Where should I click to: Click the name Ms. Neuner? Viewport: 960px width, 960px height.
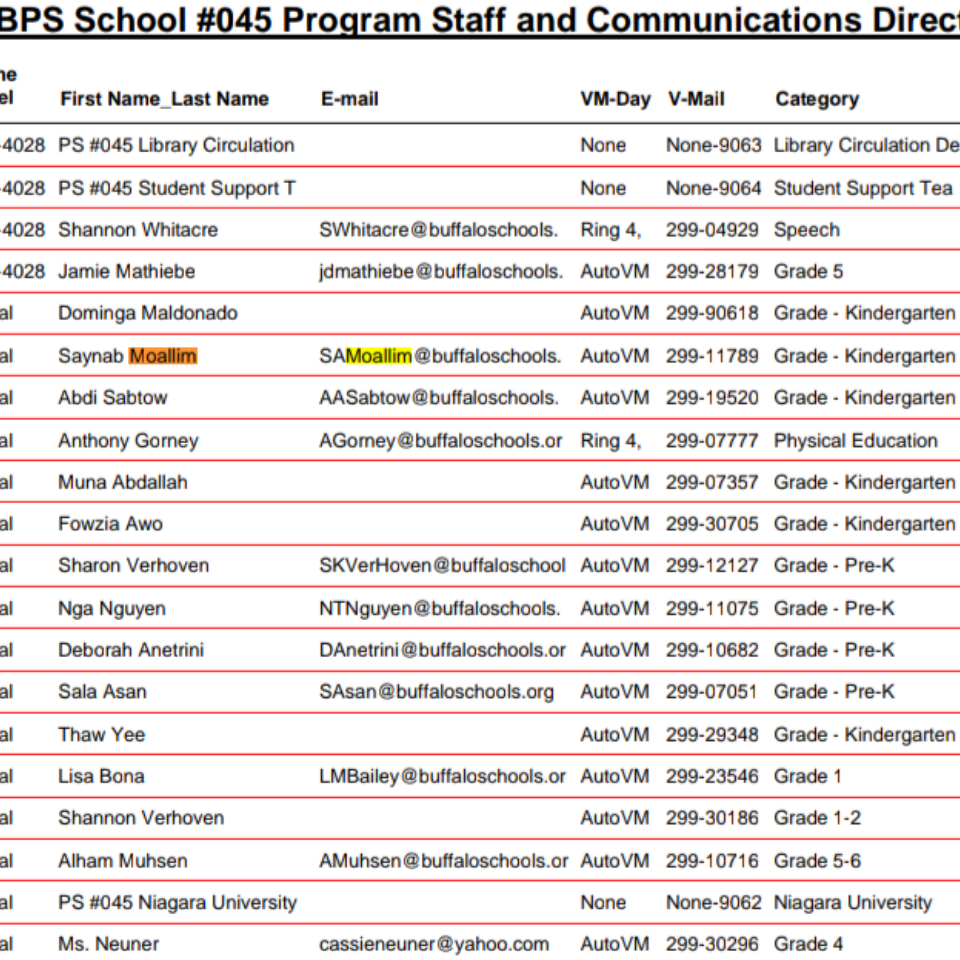pos(108,943)
